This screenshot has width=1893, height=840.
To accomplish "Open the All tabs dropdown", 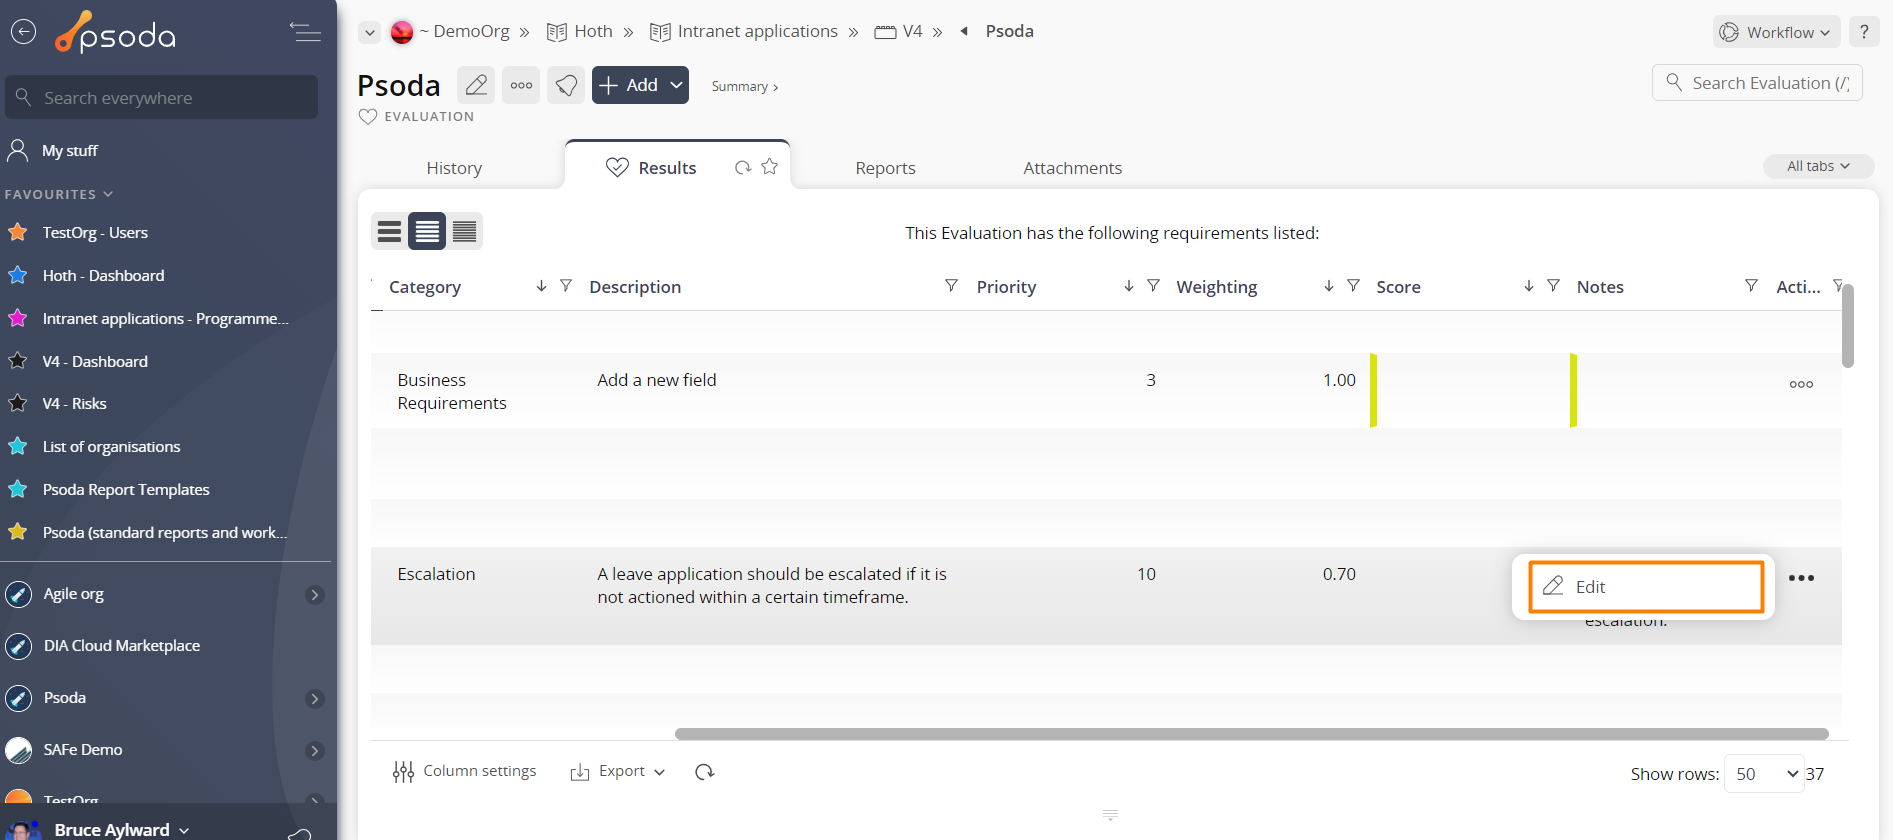I will pos(1818,166).
